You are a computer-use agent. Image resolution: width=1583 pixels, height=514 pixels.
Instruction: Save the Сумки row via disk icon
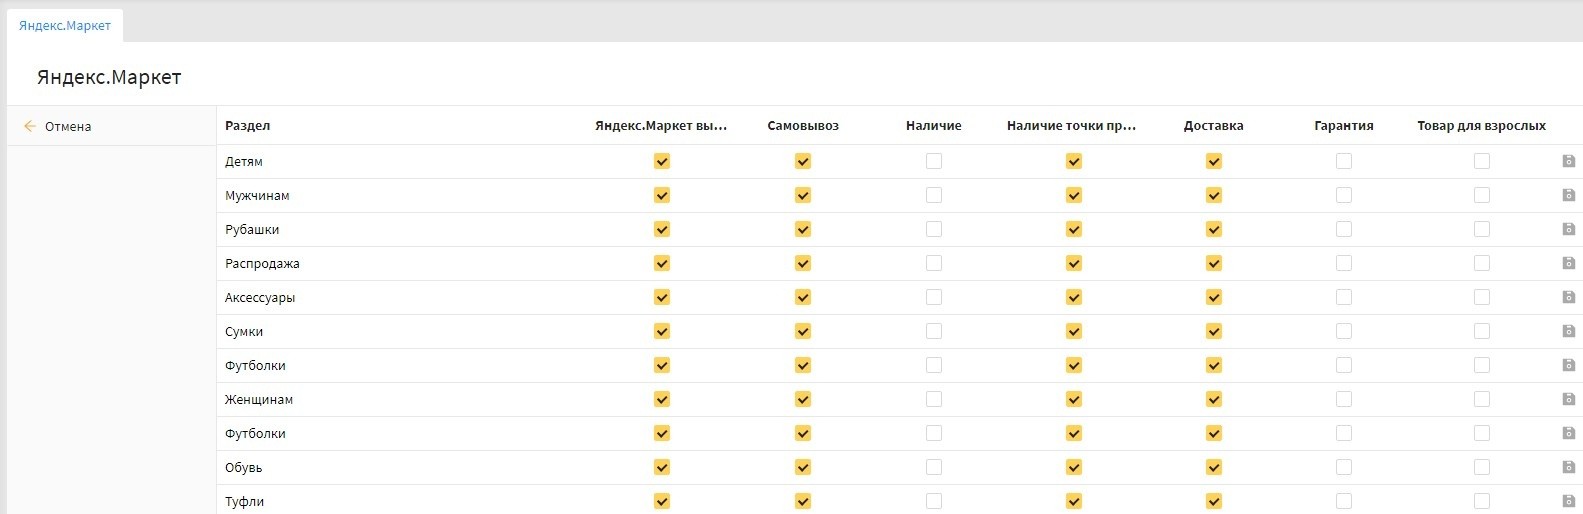[1568, 331]
